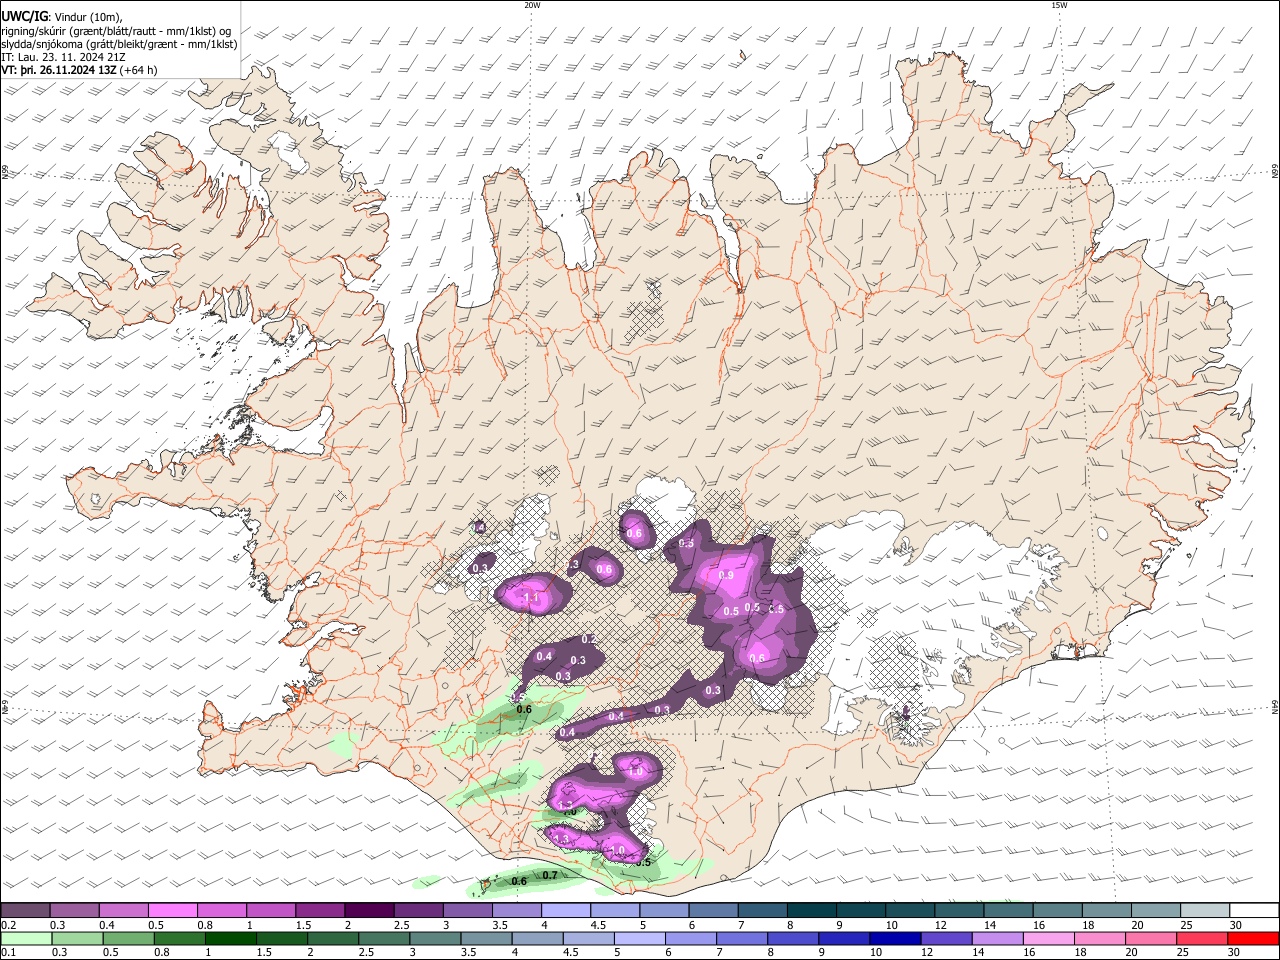The height and width of the screenshot is (960, 1280).
Task: Select the darkest purple swatch in upper legend
Action: tap(368, 910)
